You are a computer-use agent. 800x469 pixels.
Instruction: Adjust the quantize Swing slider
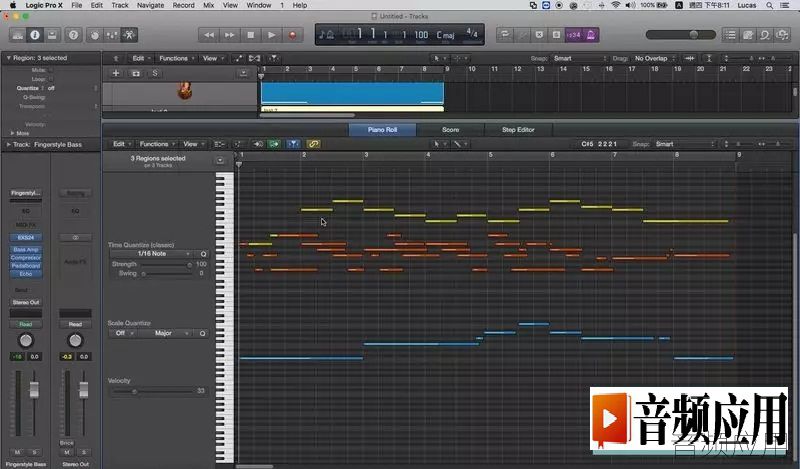point(166,274)
